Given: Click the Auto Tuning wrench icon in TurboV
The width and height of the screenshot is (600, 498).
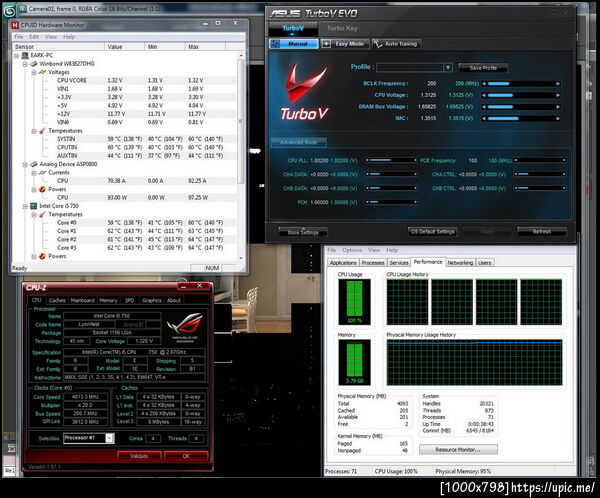Looking at the screenshot, I should pyautogui.click(x=378, y=44).
